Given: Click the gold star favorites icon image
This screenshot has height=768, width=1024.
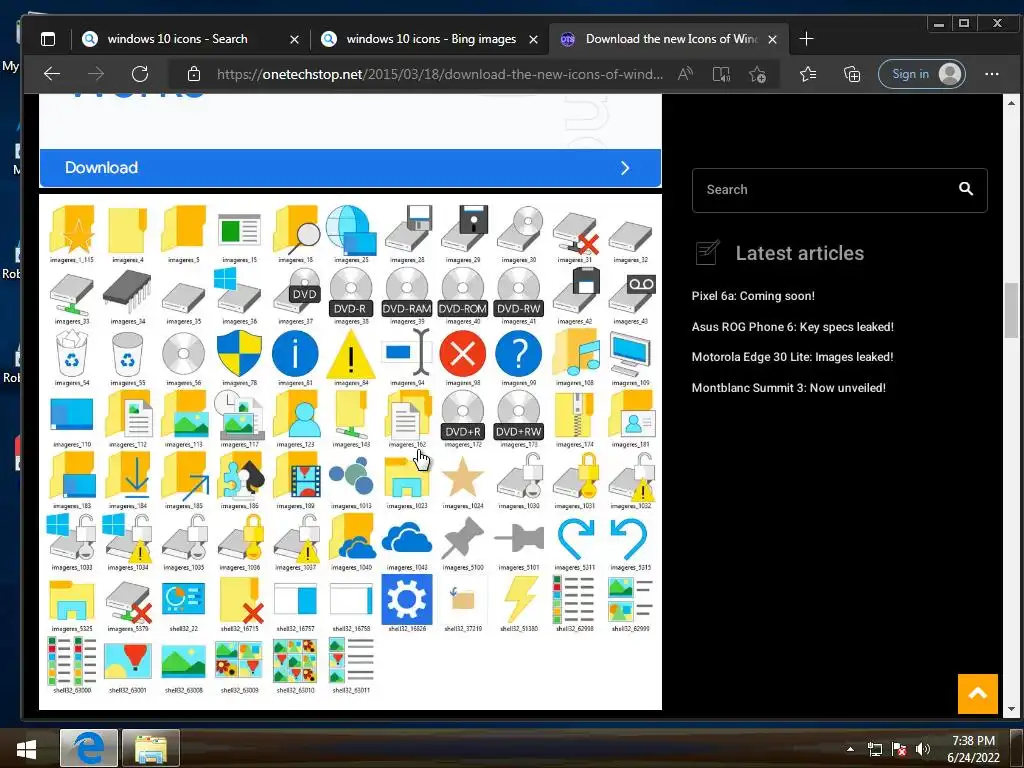Looking at the screenshot, I should click(462, 477).
